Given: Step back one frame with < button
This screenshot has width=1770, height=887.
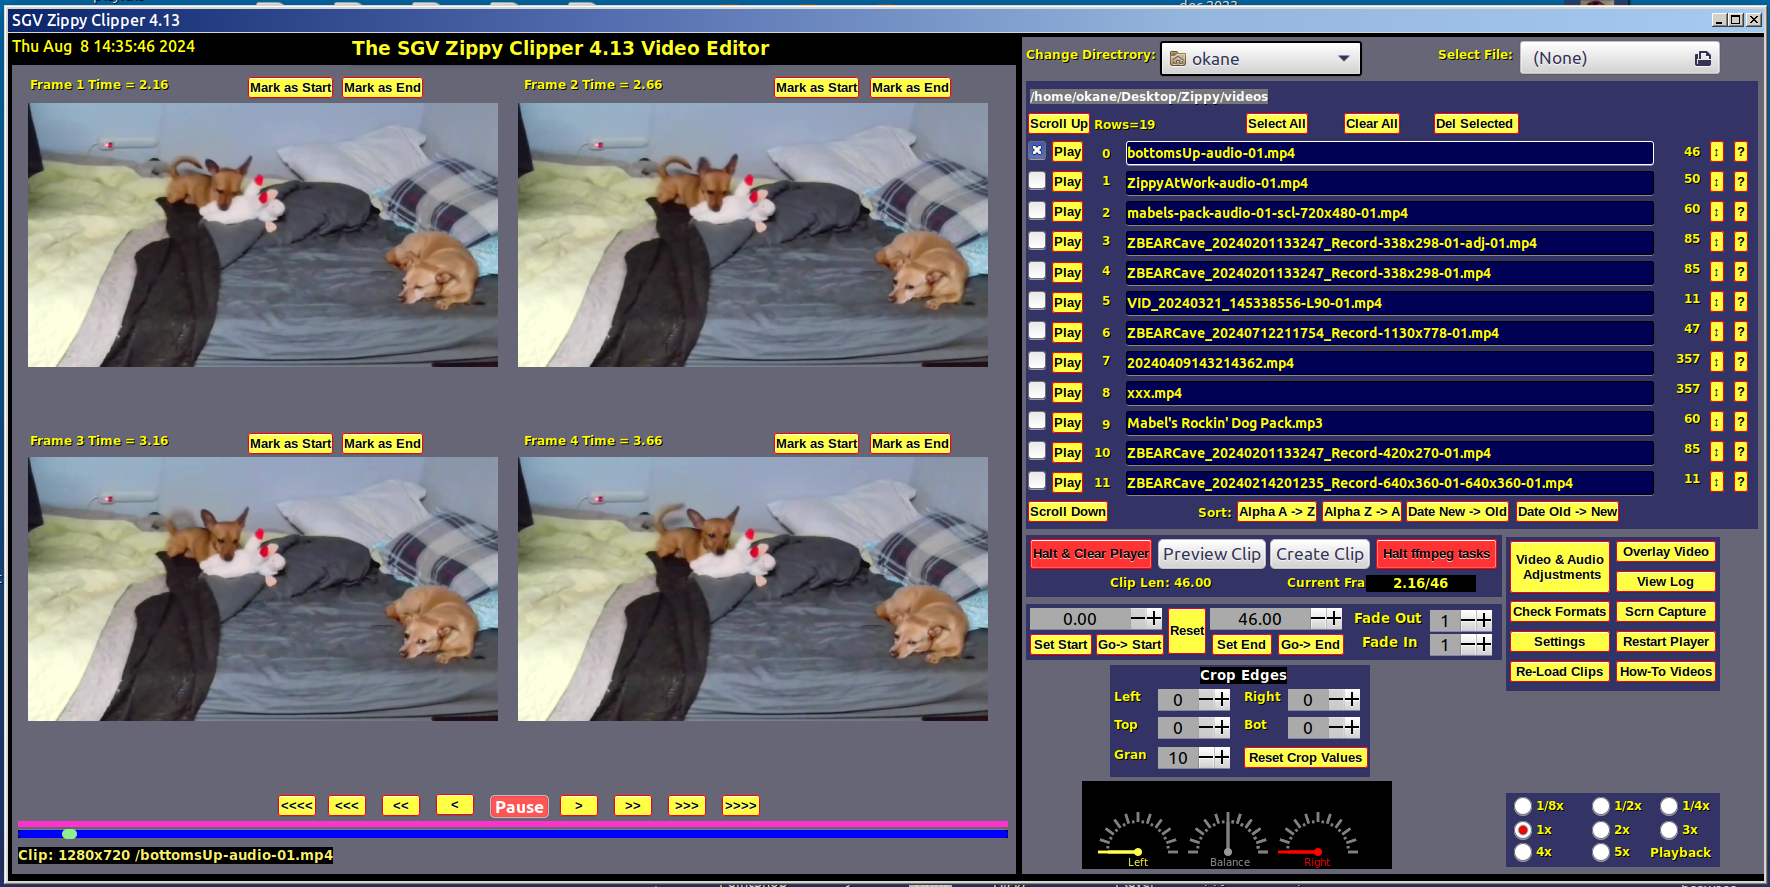Looking at the screenshot, I should click(455, 805).
